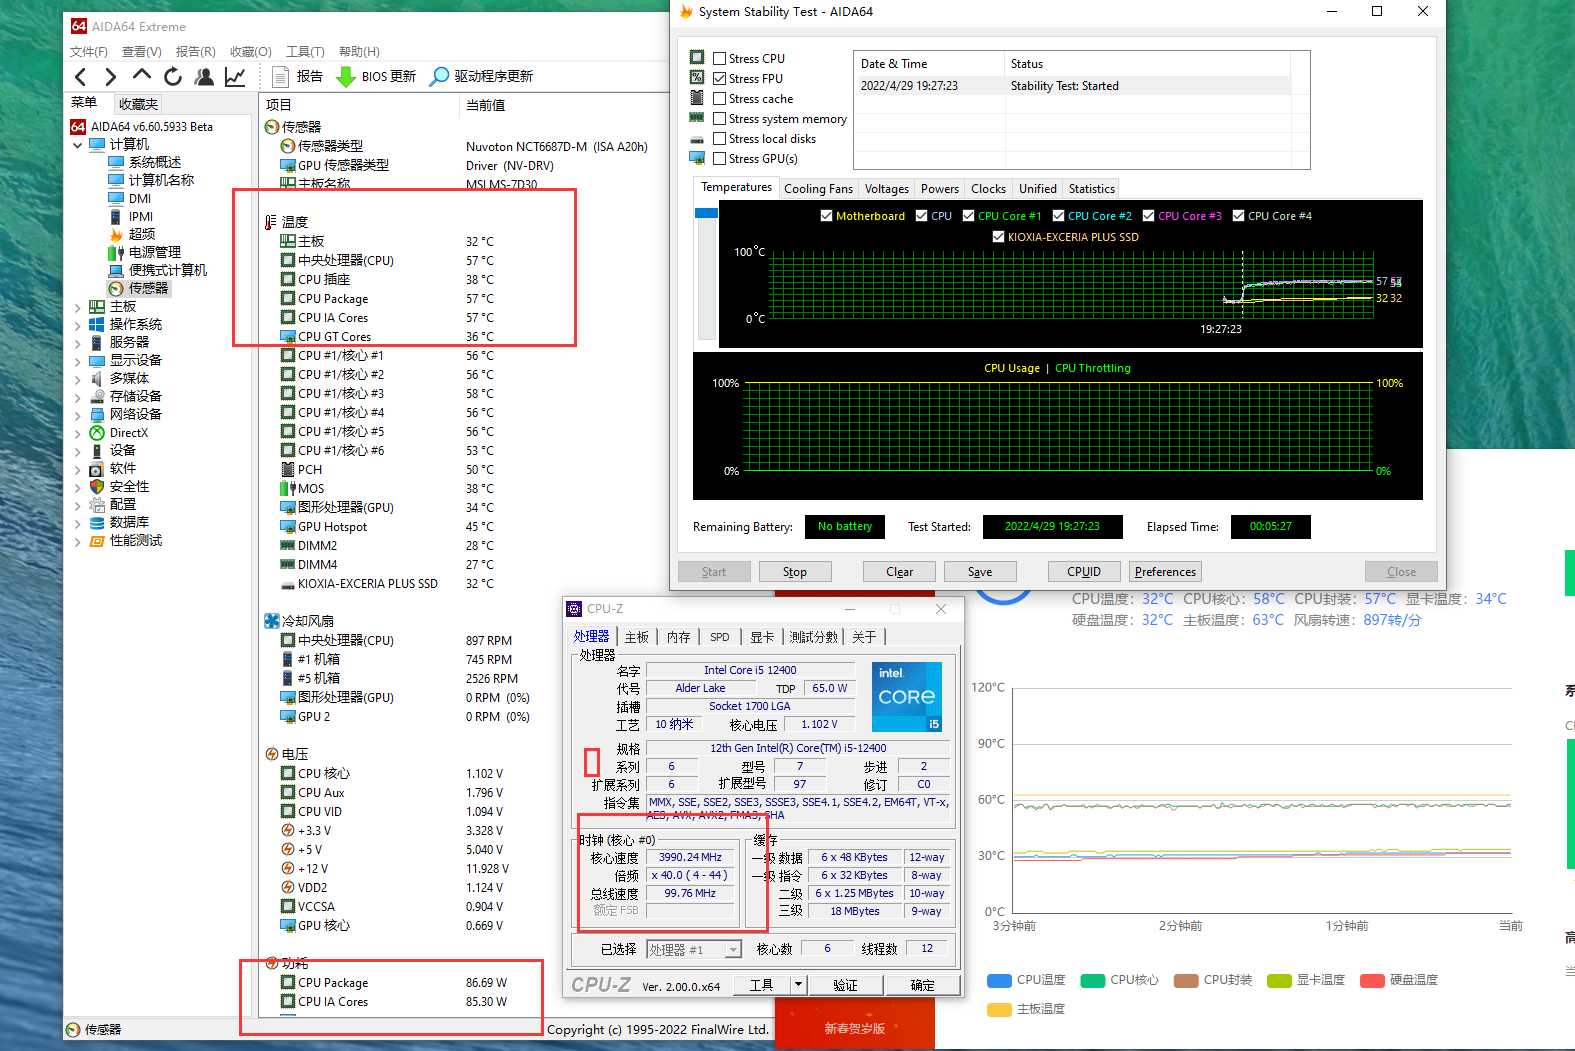Open the 工具 dropdown arrow in CPU-Z

pyautogui.click(x=798, y=984)
